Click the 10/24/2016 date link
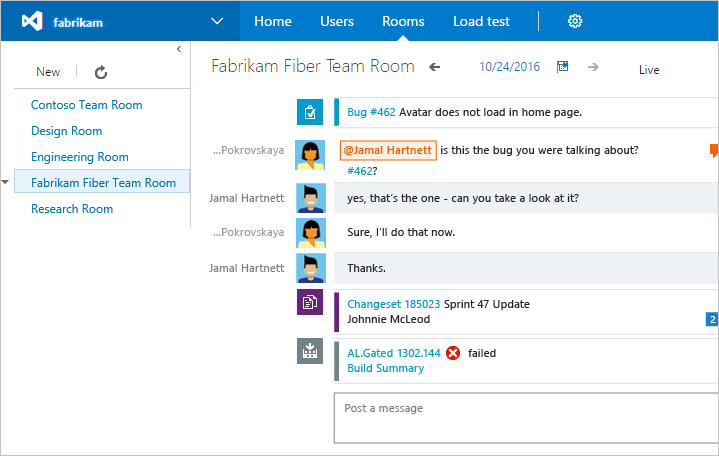Screen dimensions: 719x456 click(509, 67)
